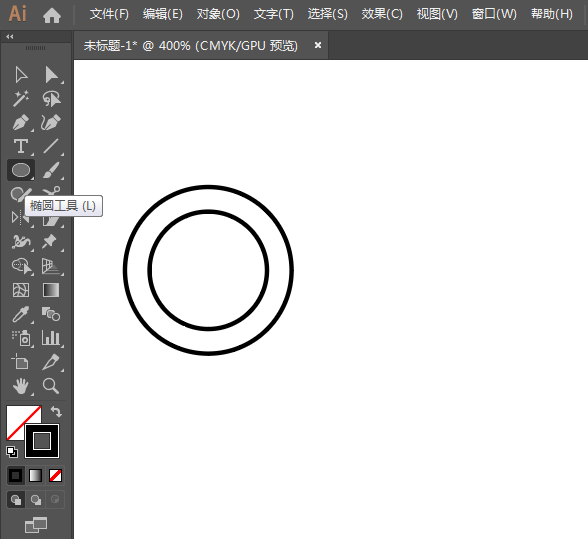Go to the Home screen icon
This screenshot has height=539, width=588.
(52, 15)
